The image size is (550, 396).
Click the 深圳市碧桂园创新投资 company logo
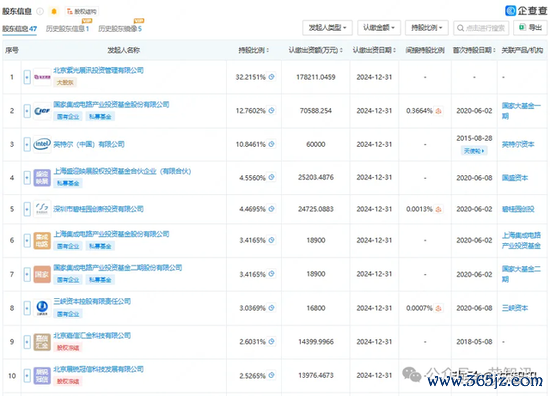(42, 209)
